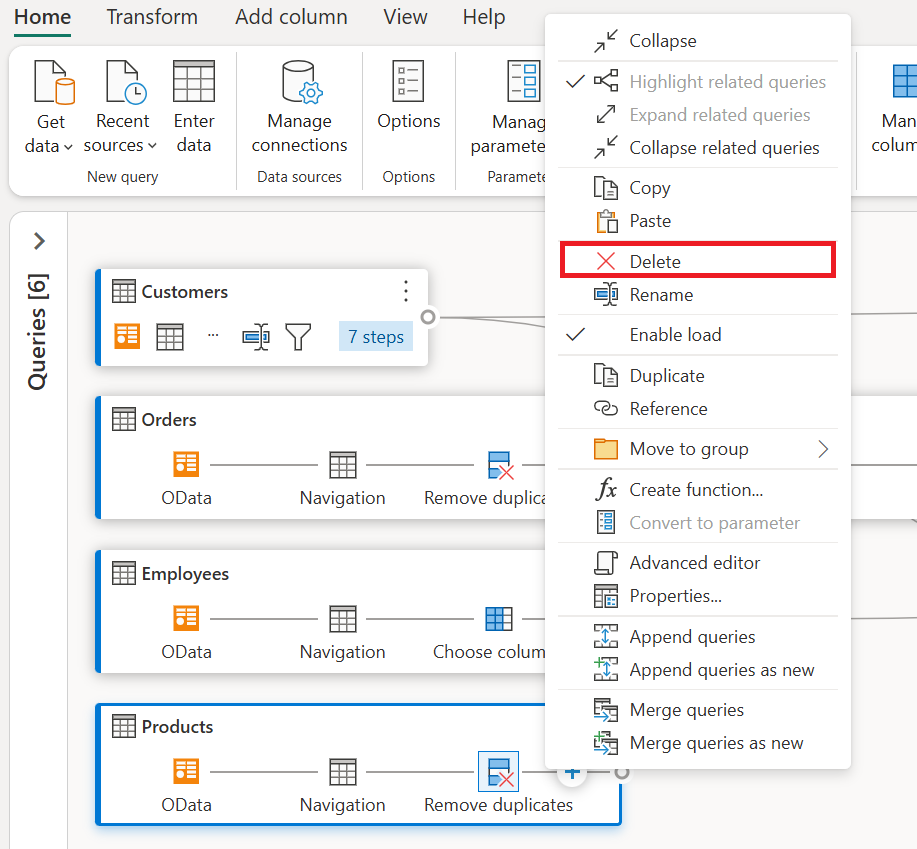Expand the collapsed Queries pane
917x849 pixels.
(x=38, y=241)
